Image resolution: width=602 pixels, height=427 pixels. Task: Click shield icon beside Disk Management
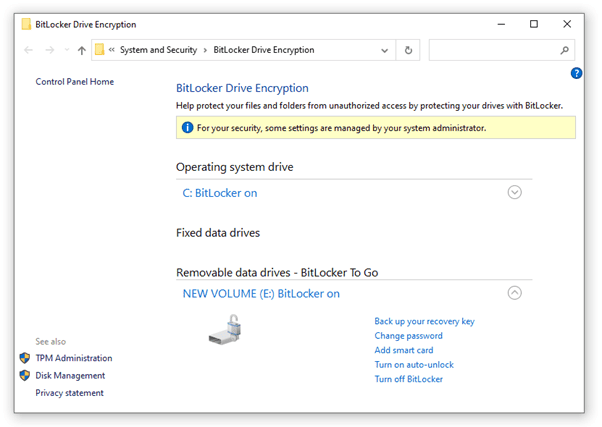click(x=25, y=375)
